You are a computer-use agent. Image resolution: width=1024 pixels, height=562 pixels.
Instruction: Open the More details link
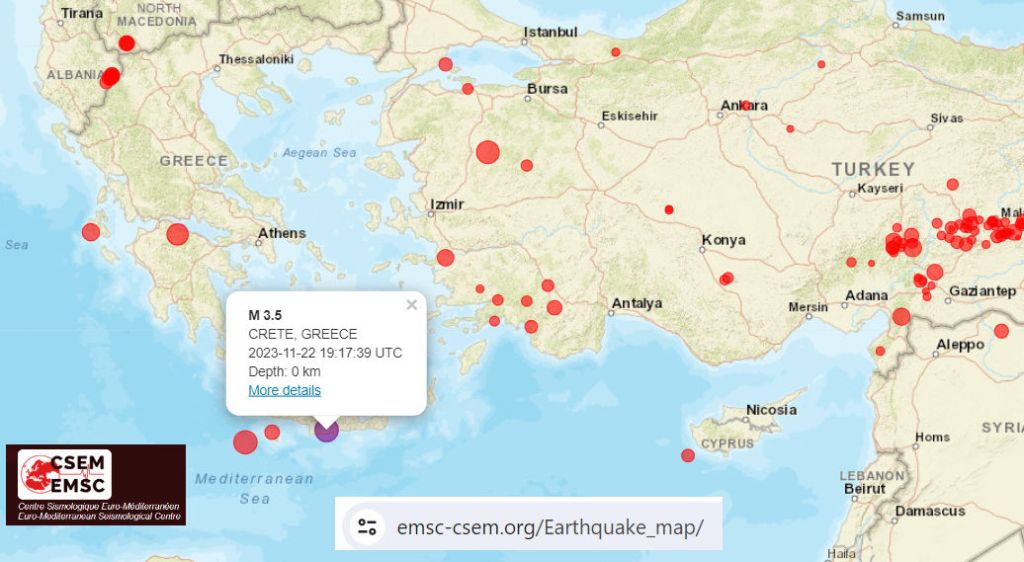click(x=285, y=390)
